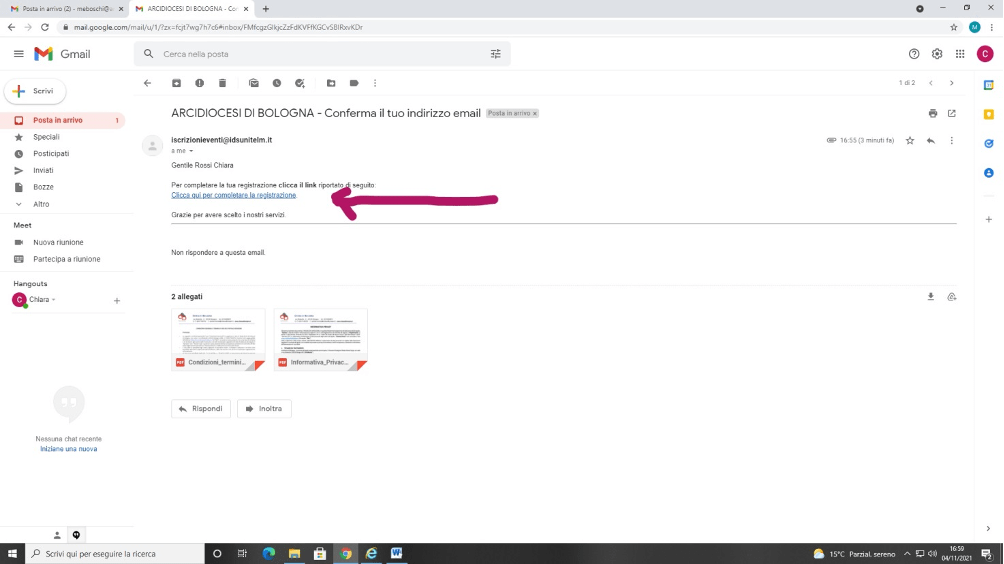Click the 'Clicca qui per completare la registrazione' link
The width and height of the screenshot is (1004, 564).
point(234,195)
